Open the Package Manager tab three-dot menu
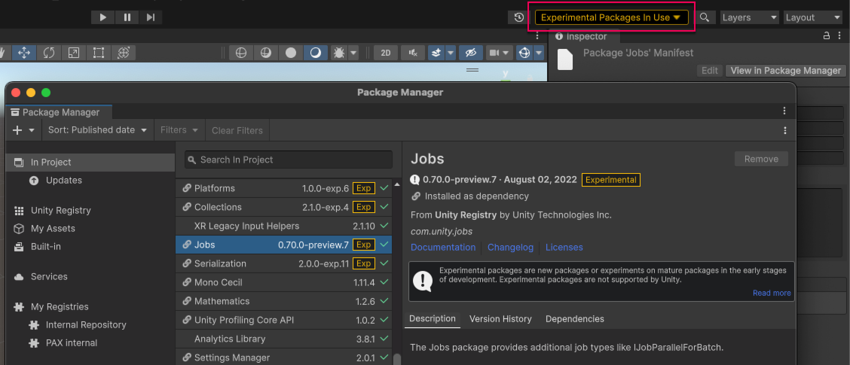 coord(784,111)
